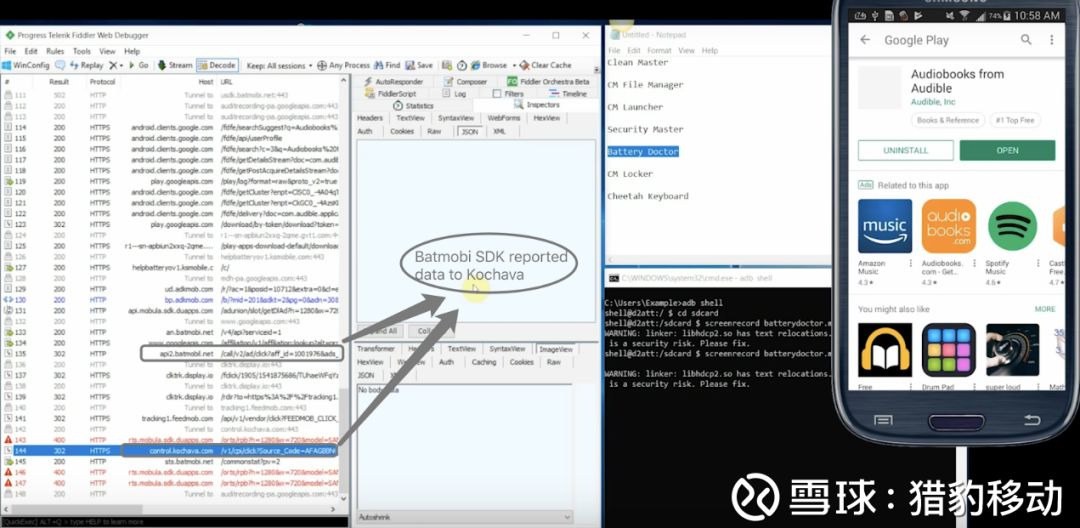Viewport: 1080px width, 528px height.
Task: Open the FiddlerScript tab
Action: [x=391, y=94]
